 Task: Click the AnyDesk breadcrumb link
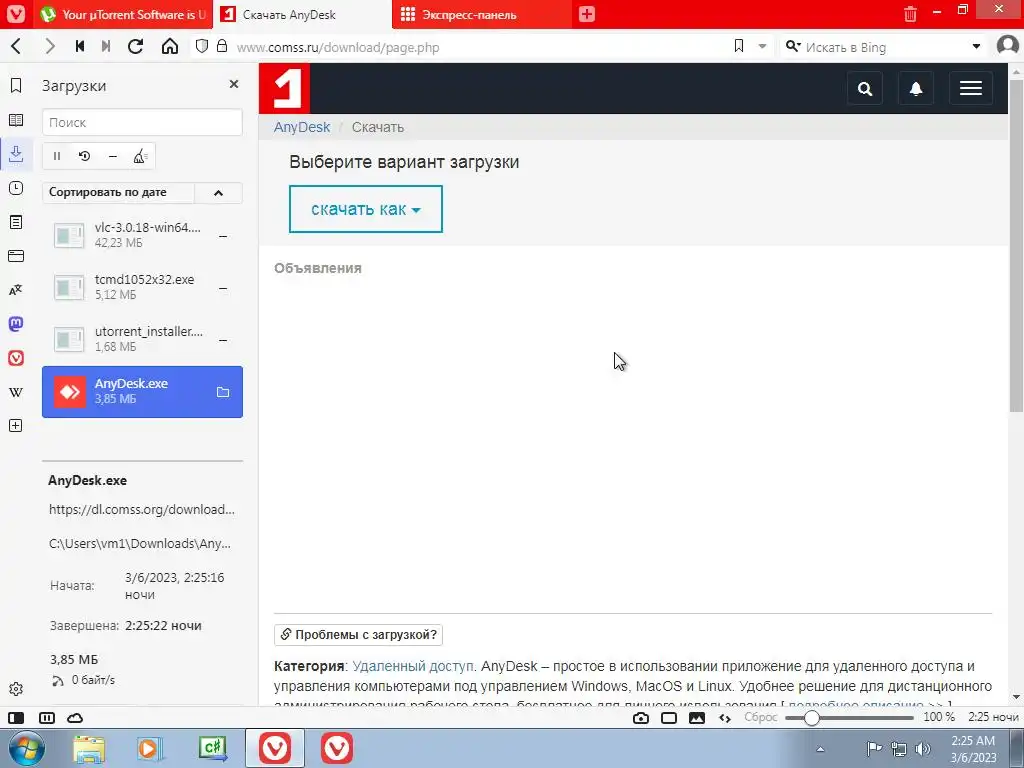click(302, 127)
